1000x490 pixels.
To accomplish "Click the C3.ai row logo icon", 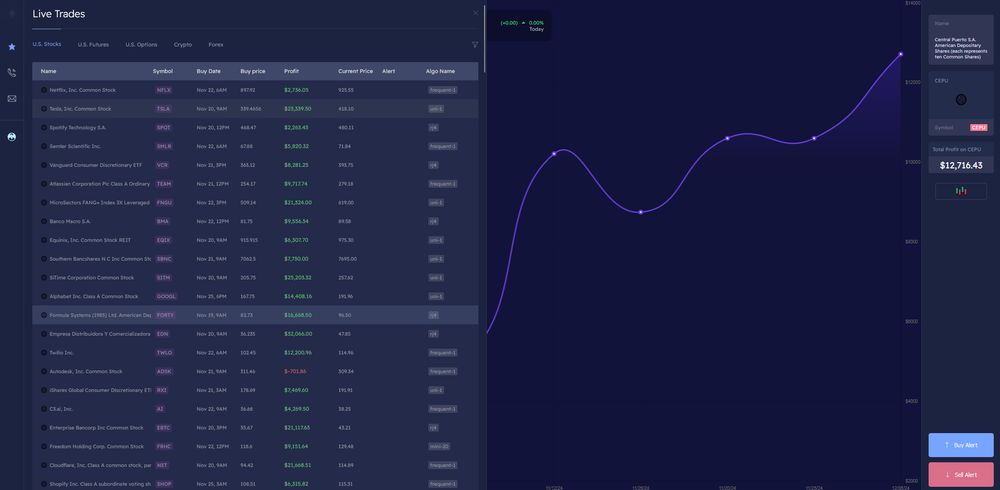I will [x=44, y=409].
